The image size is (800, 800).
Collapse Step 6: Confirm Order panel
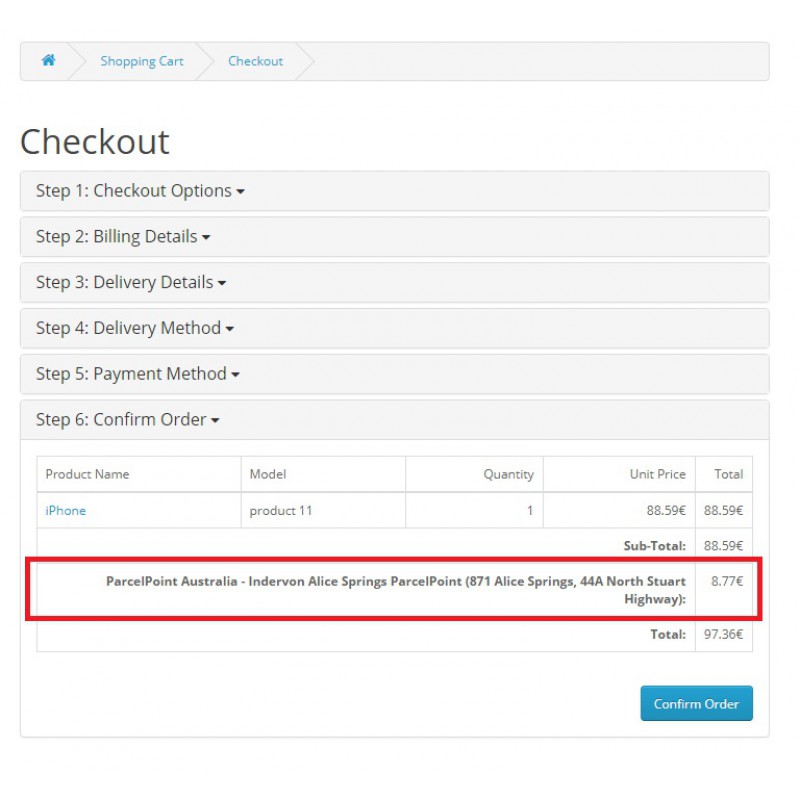(x=121, y=420)
